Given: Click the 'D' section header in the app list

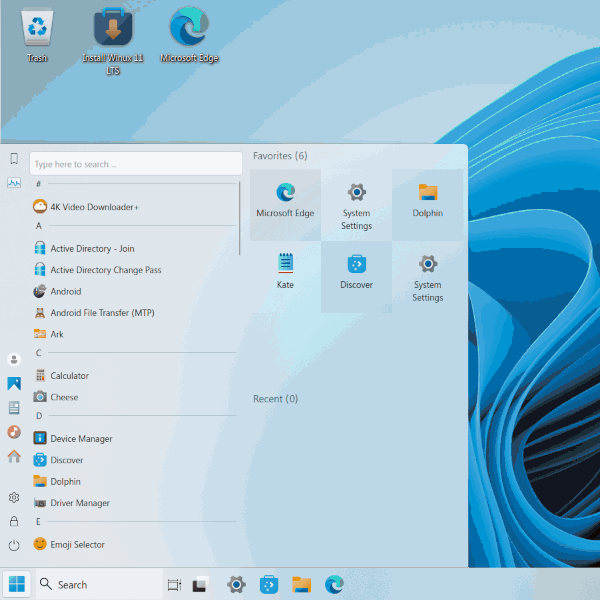Looking at the screenshot, I should (x=38, y=416).
